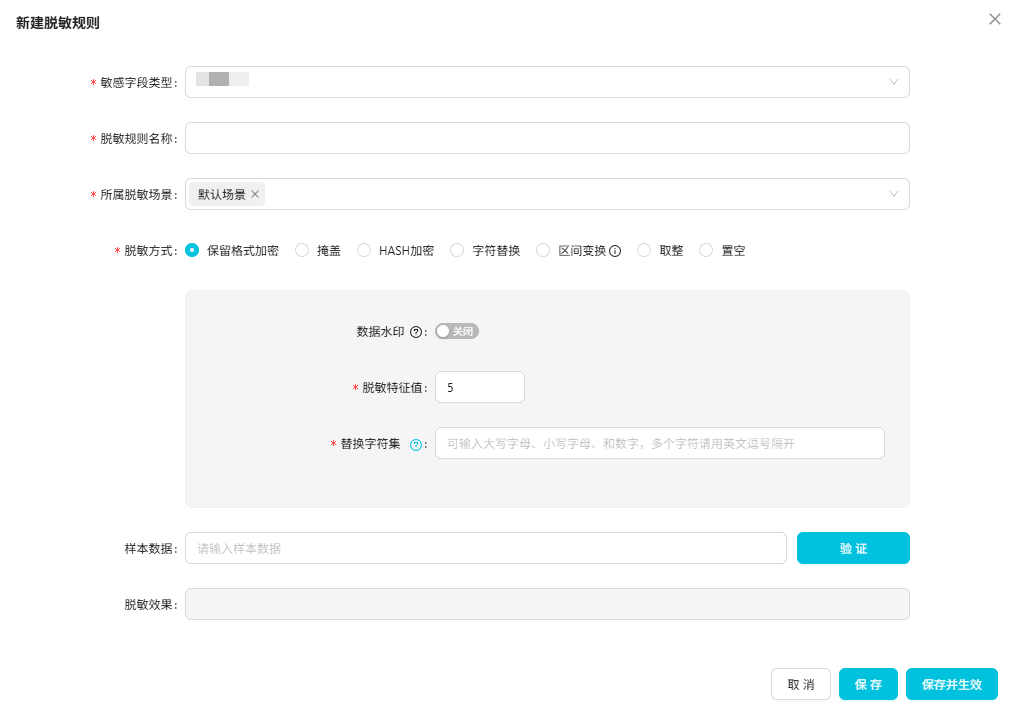
Task: Choose the 字符替换 radio option
Action: pos(457,250)
